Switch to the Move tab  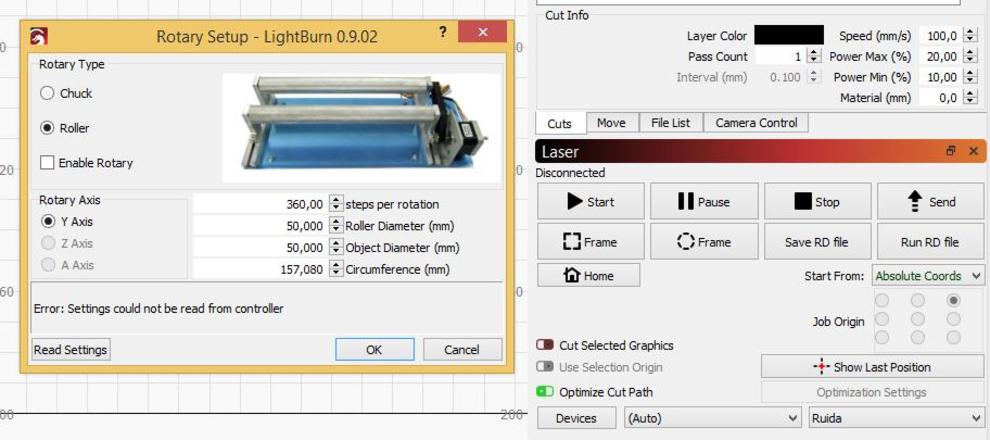click(611, 123)
